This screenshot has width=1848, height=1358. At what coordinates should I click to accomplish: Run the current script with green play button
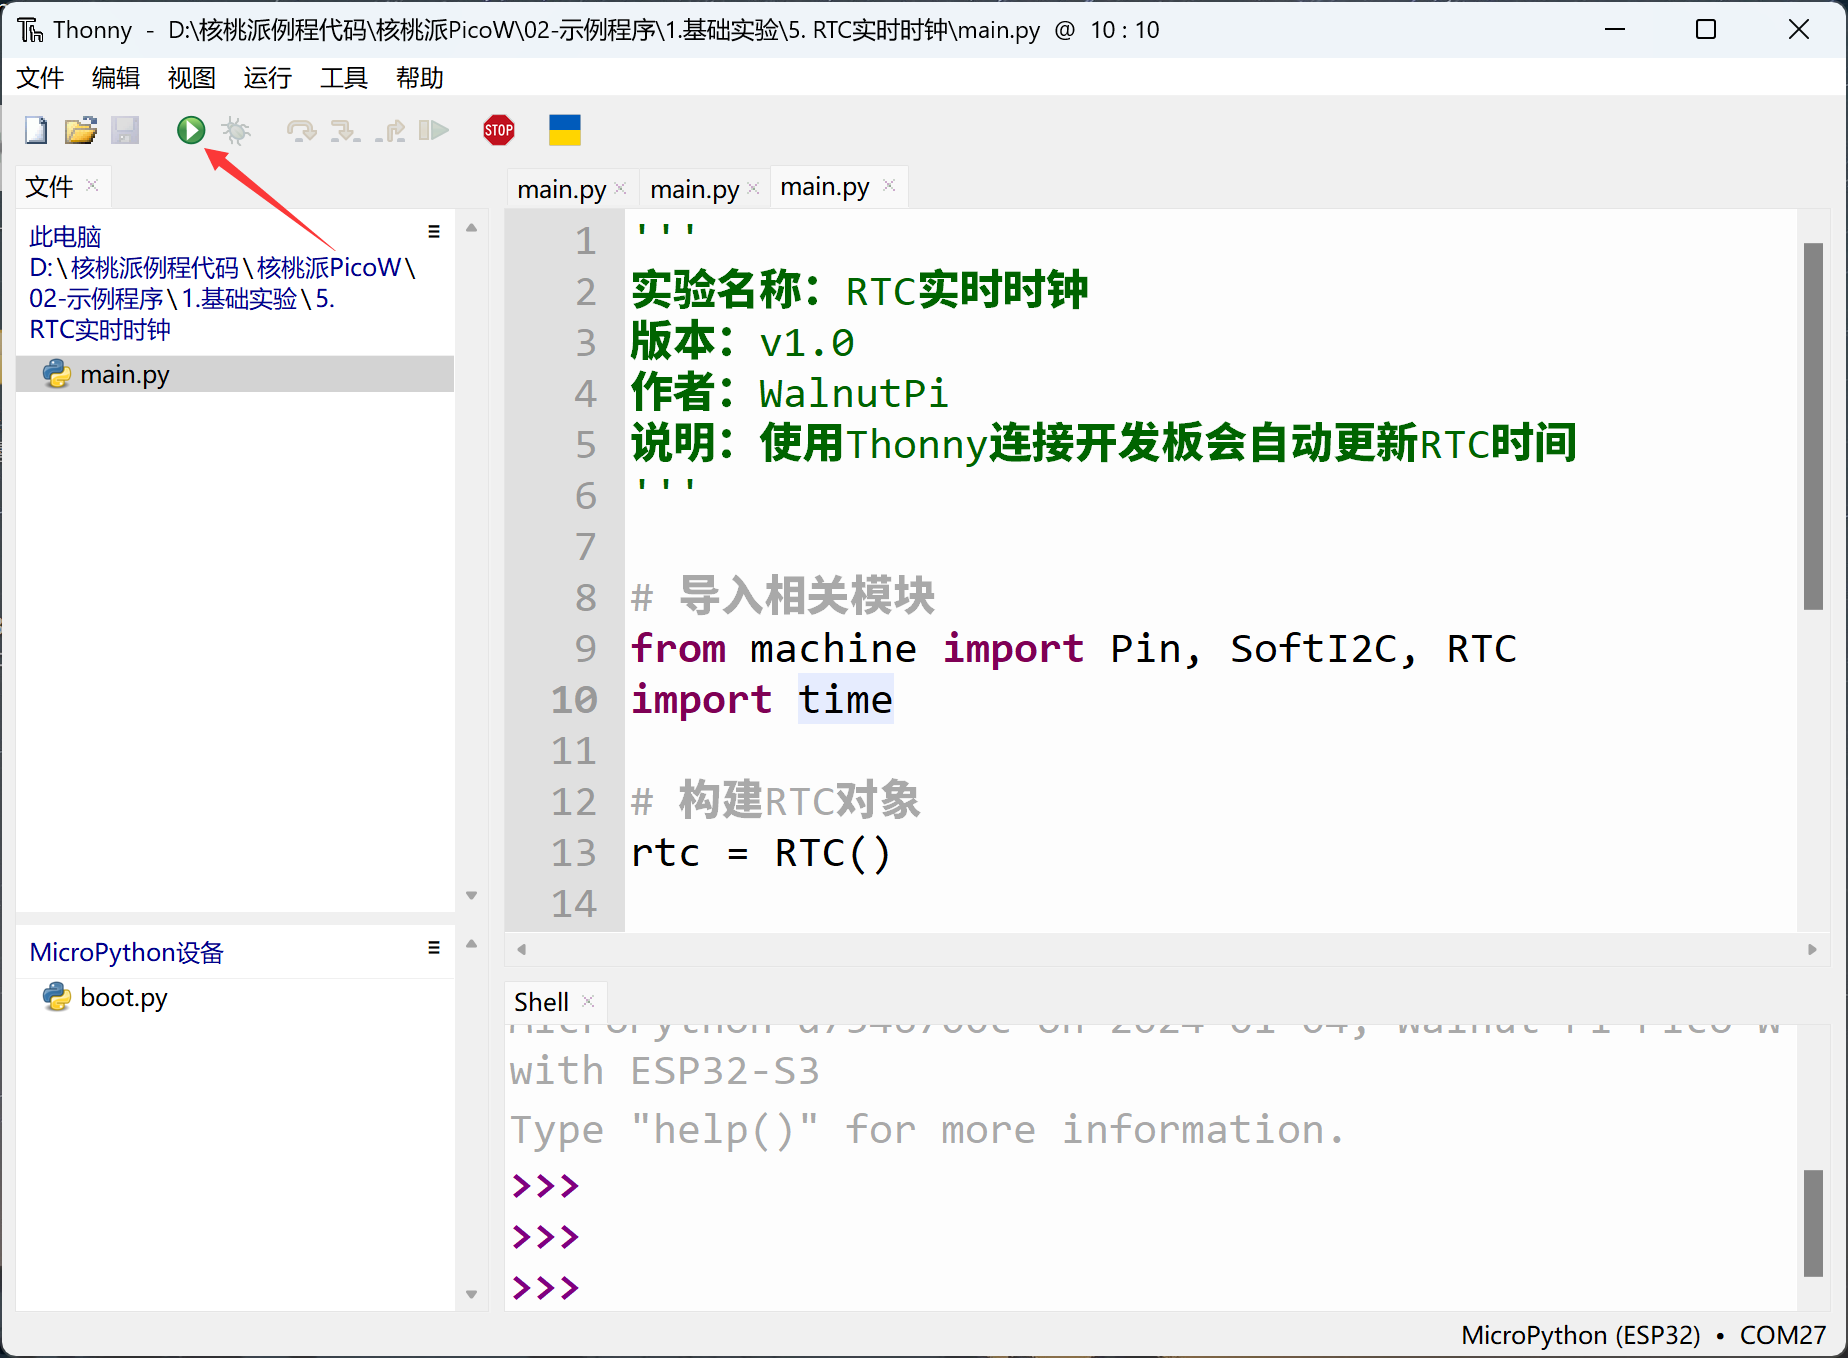[190, 130]
